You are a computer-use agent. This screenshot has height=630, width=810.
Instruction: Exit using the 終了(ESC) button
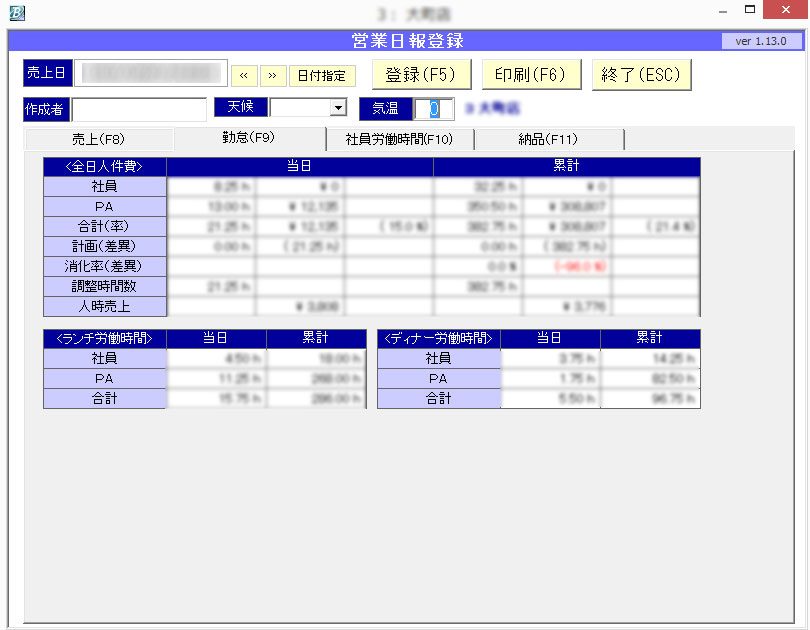tap(641, 75)
